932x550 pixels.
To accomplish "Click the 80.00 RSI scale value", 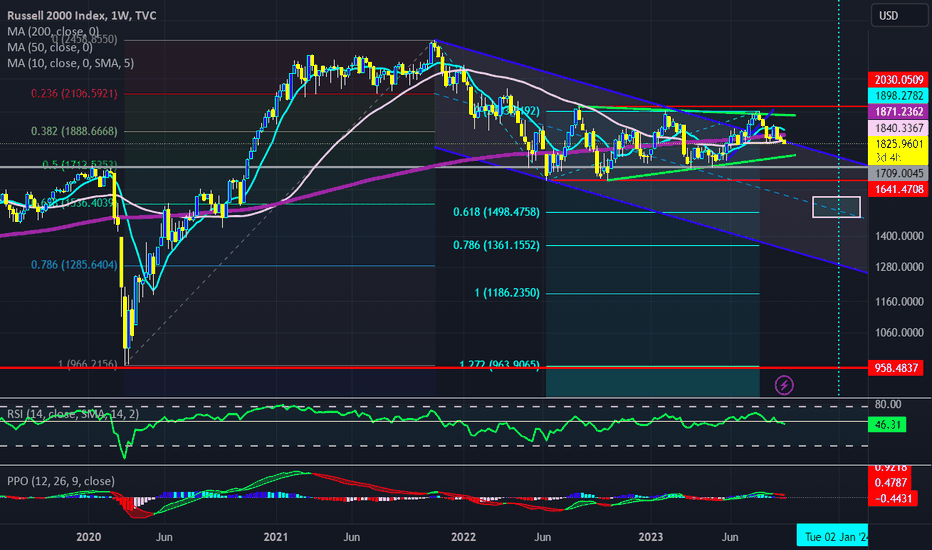I will click(888, 404).
